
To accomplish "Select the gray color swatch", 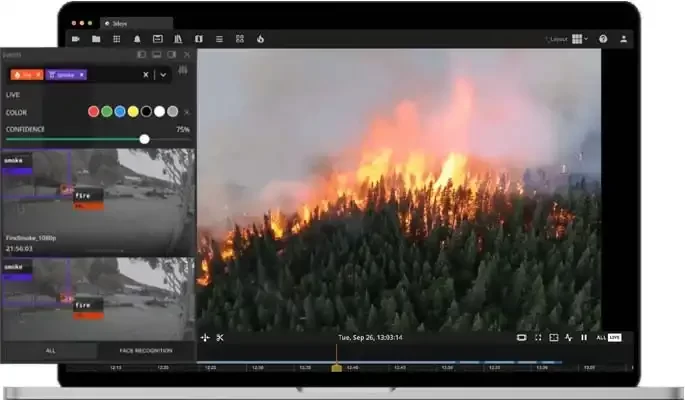I will 173,112.
